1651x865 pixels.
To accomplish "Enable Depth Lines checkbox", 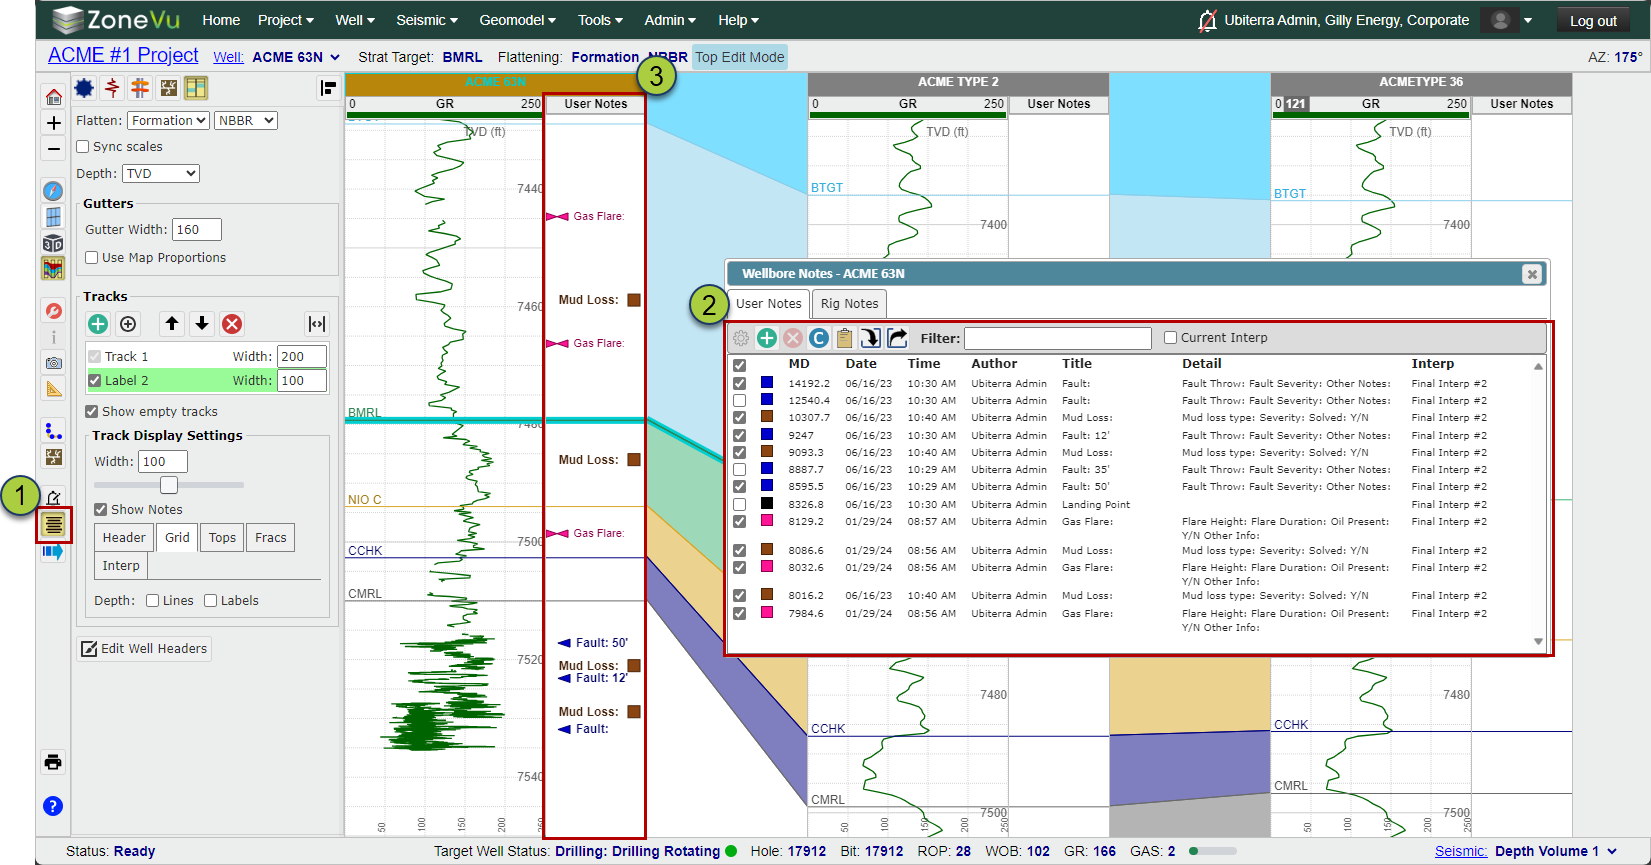I will 153,601.
